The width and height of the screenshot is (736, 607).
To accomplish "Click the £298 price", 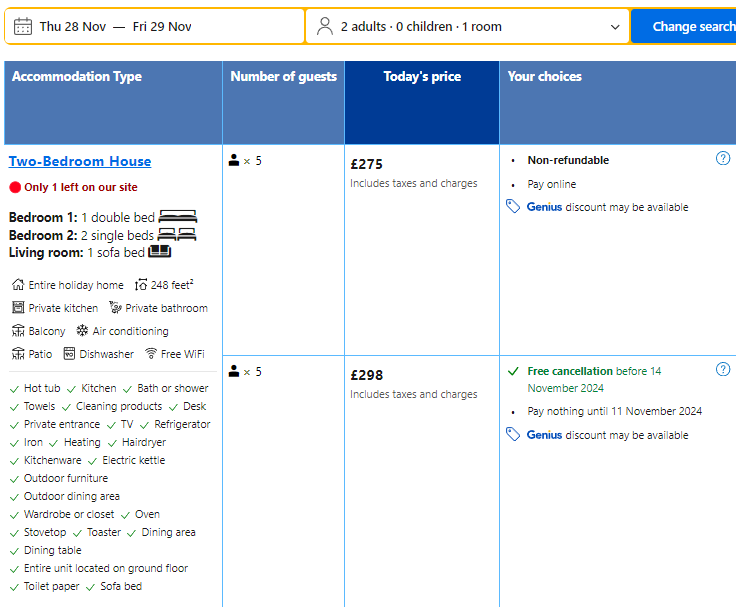I will pos(367,375).
